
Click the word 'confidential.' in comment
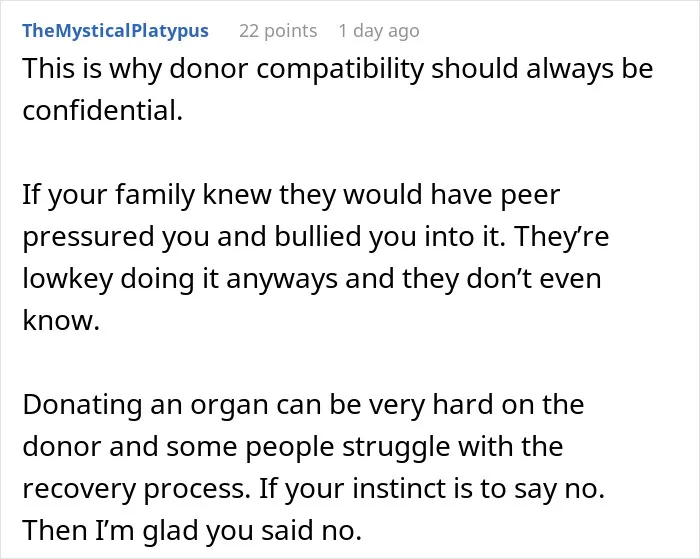103,110
